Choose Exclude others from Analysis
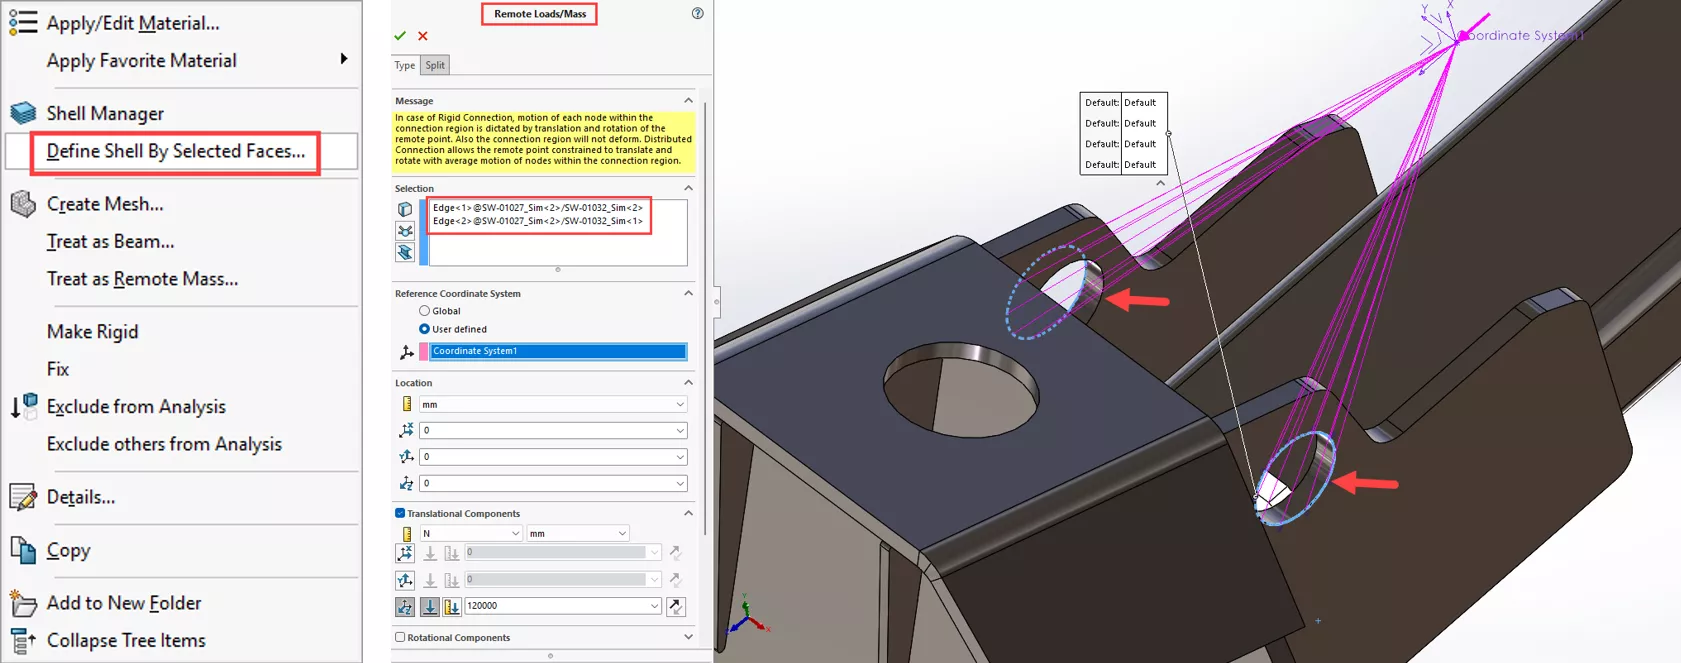The width and height of the screenshot is (1681, 663). pyautogui.click(x=164, y=444)
